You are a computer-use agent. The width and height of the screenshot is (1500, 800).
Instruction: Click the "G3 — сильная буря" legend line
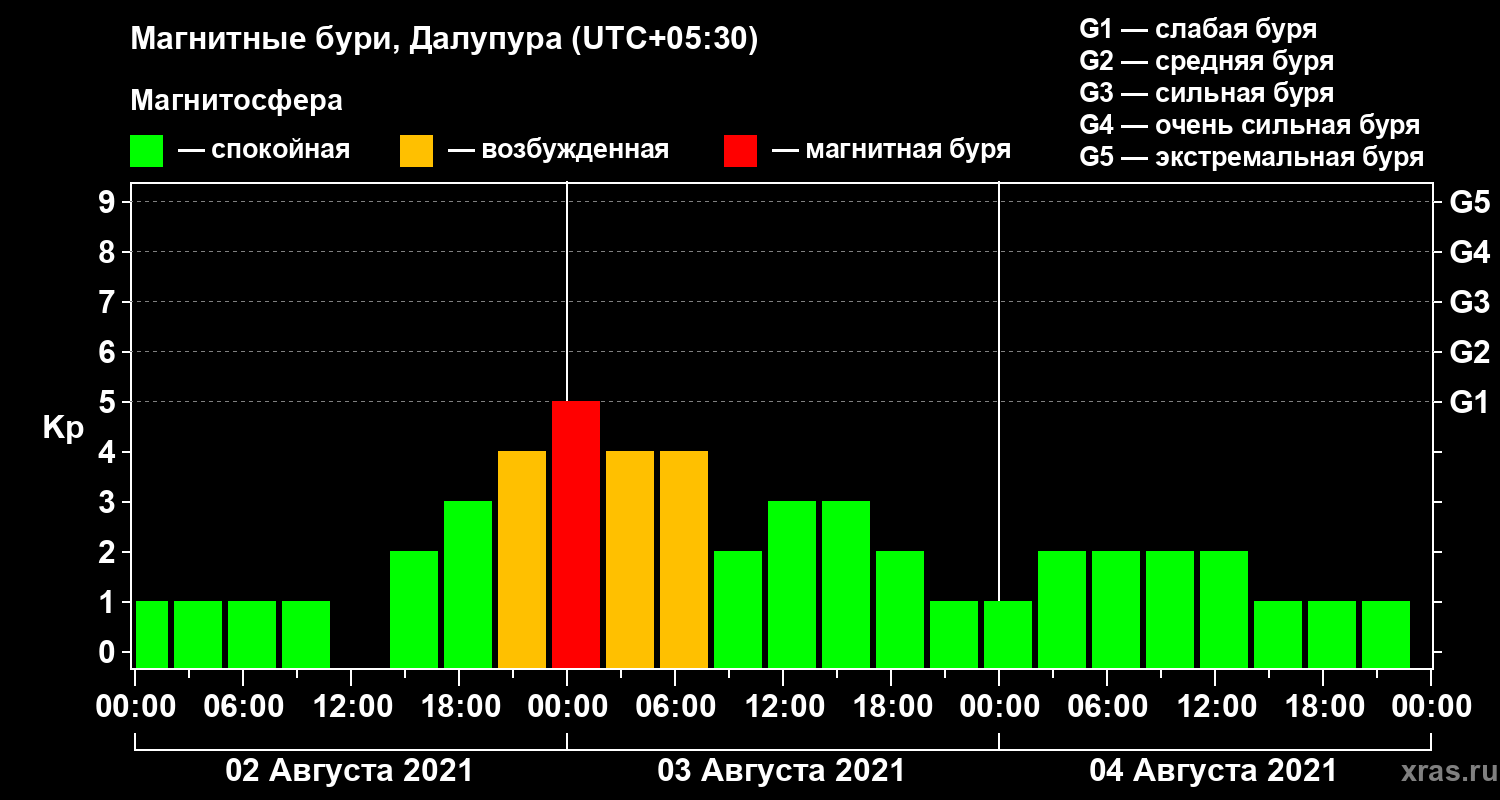point(1206,93)
